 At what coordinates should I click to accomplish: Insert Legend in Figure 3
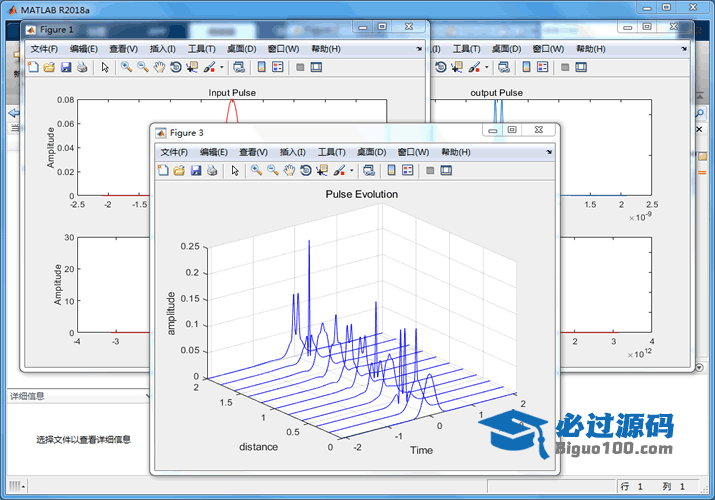coord(408,170)
